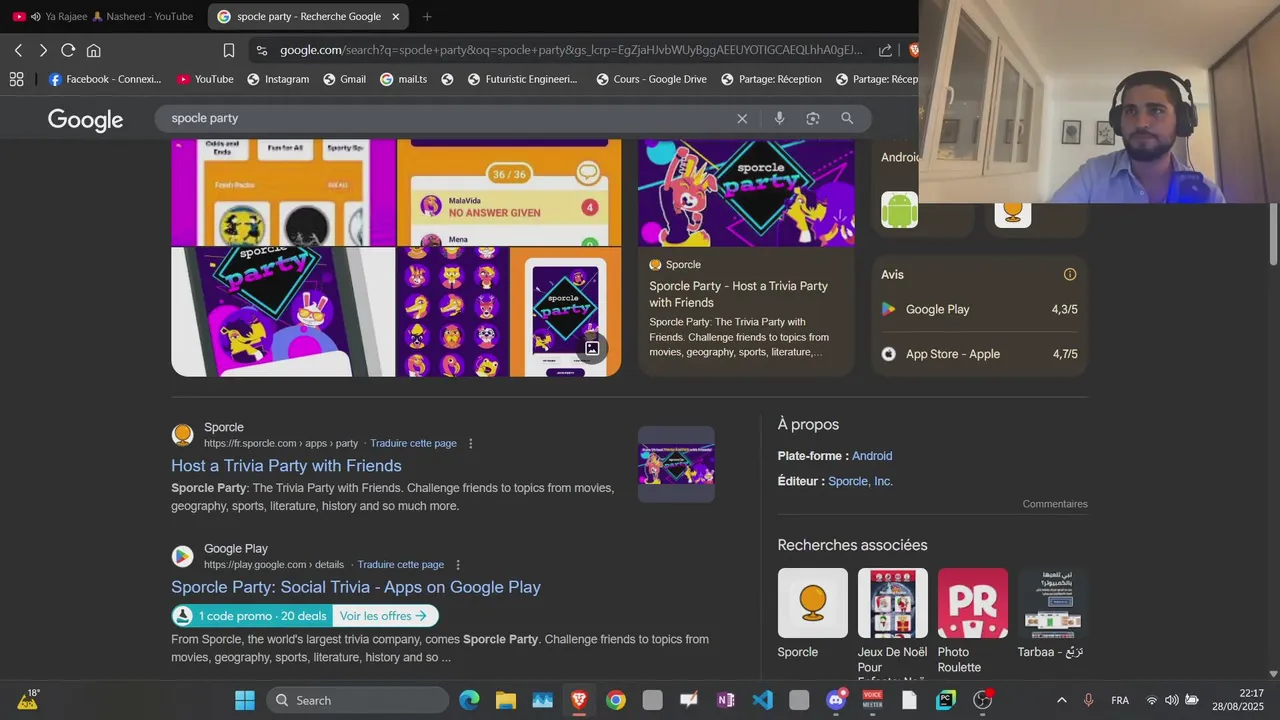Screen dimensions: 1280x720
Task: Click the taskbar Search box
Action: pyautogui.click(x=358, y=700)
